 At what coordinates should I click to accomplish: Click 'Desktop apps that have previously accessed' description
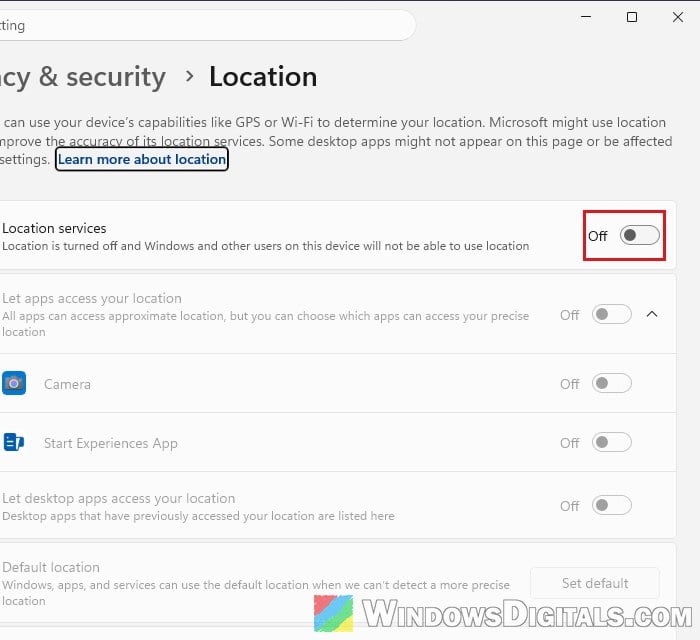click(x=198, y=516)
